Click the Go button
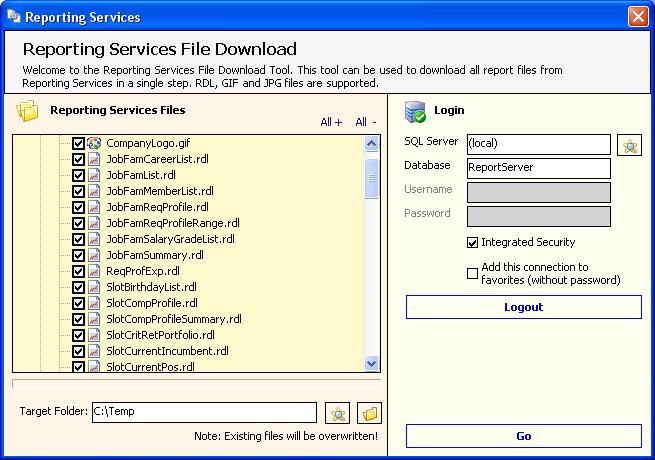This screenshot has width=655, height=460. [524, 436]
